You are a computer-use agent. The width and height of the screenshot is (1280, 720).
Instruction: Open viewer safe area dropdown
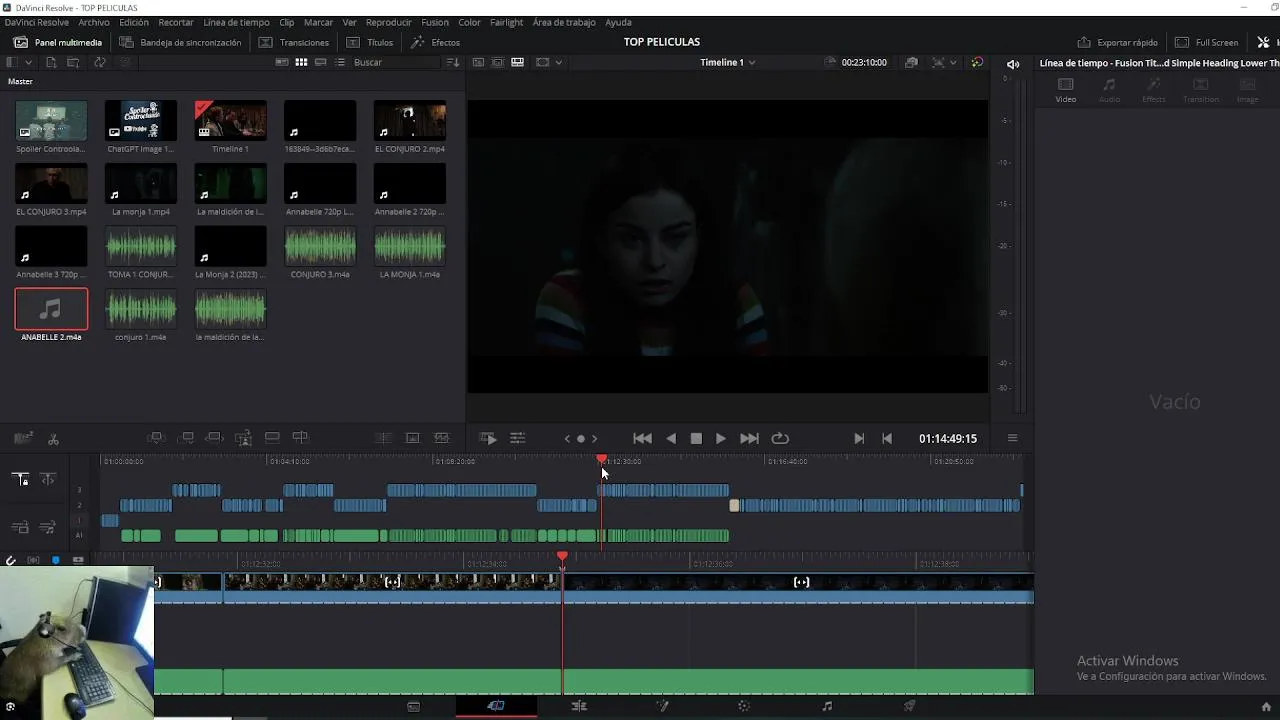[558, 62]
